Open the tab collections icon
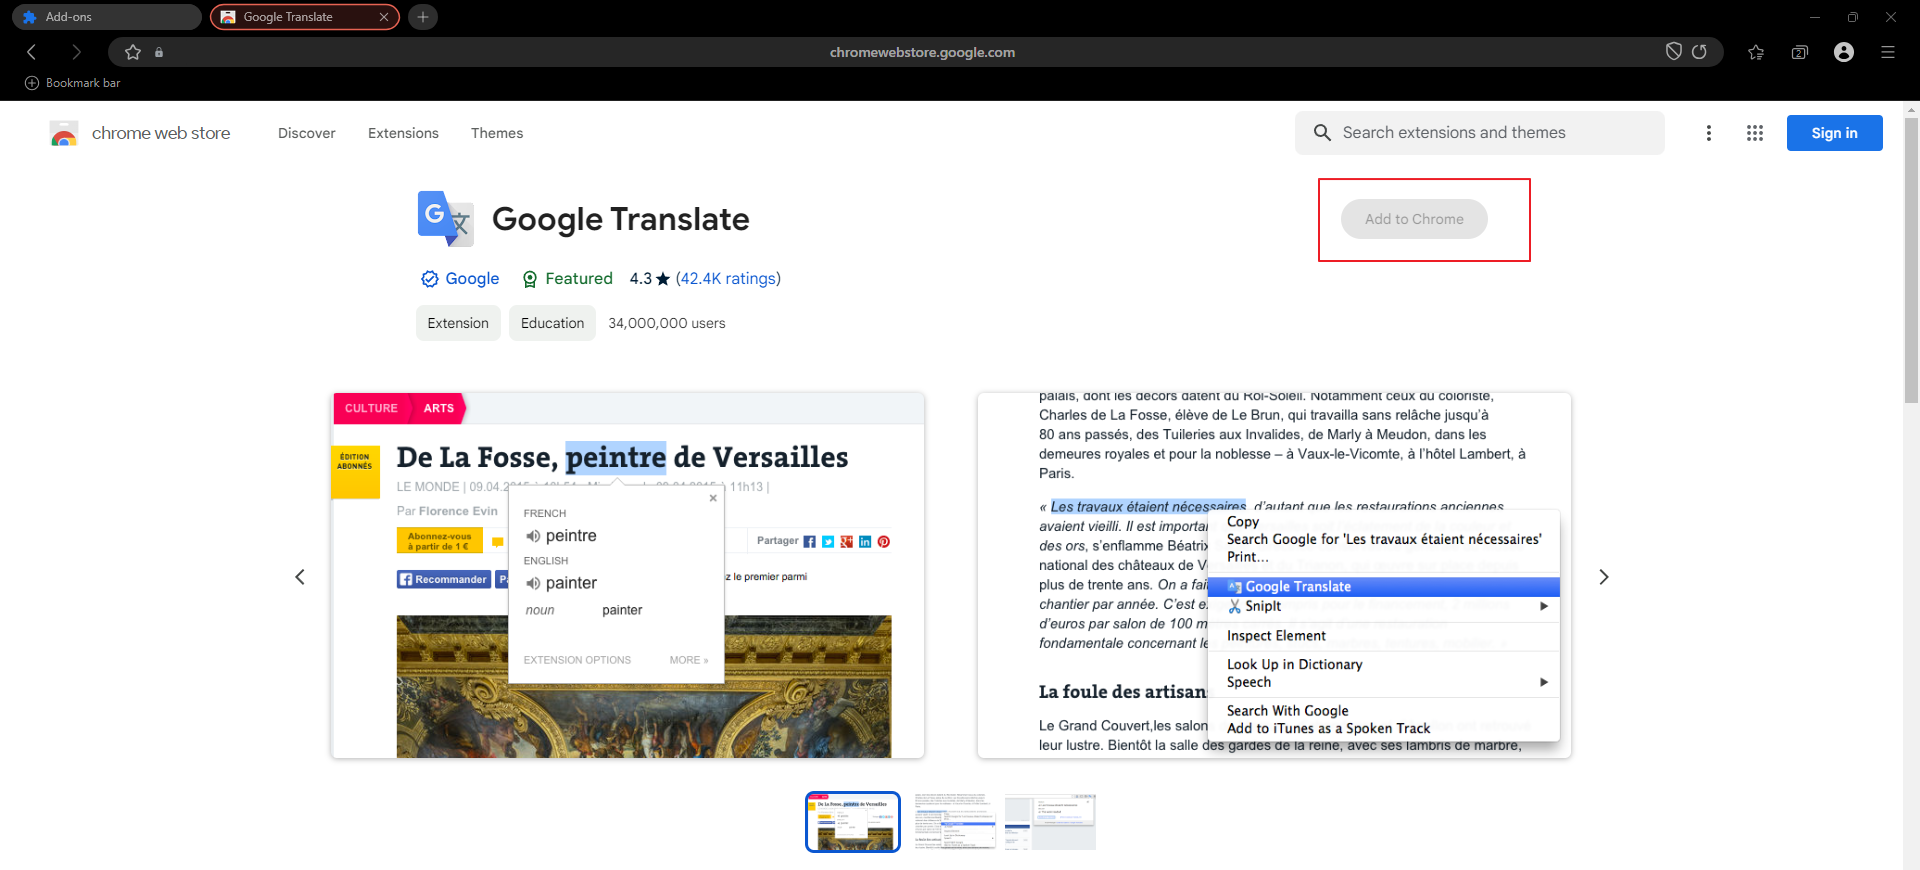Image resolution: width=1920 pixels, height=870 pixels. point(1800,52)
